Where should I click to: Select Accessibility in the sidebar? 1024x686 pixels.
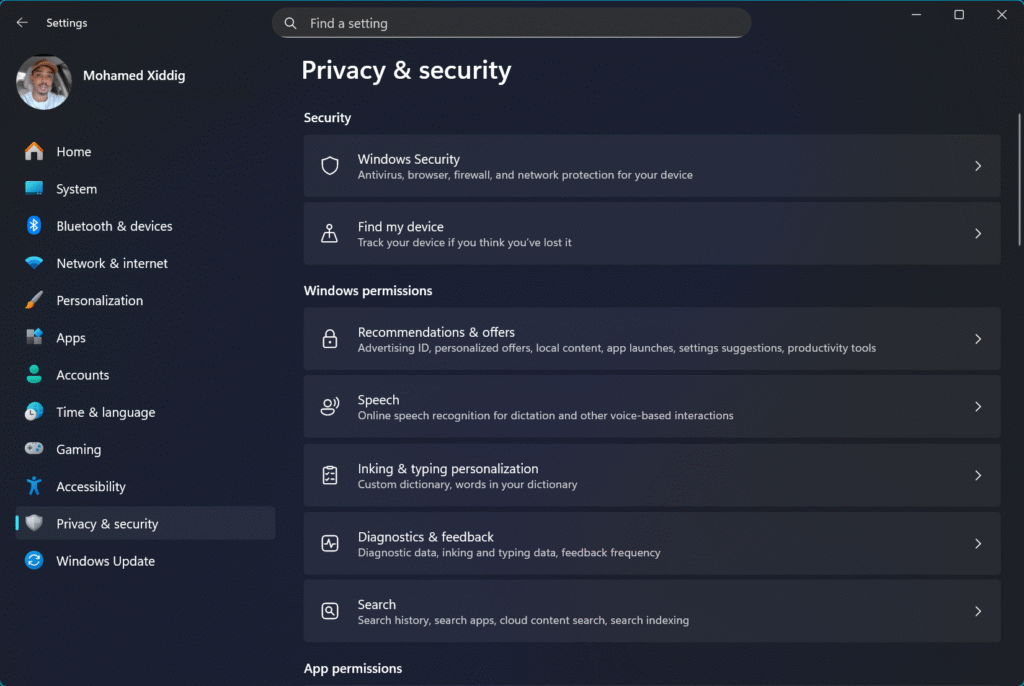click(91, 487)
